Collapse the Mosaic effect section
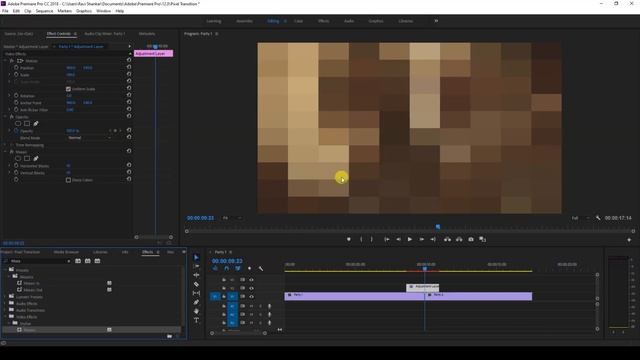This screenshot has height=360, width=640. (6, 152)
